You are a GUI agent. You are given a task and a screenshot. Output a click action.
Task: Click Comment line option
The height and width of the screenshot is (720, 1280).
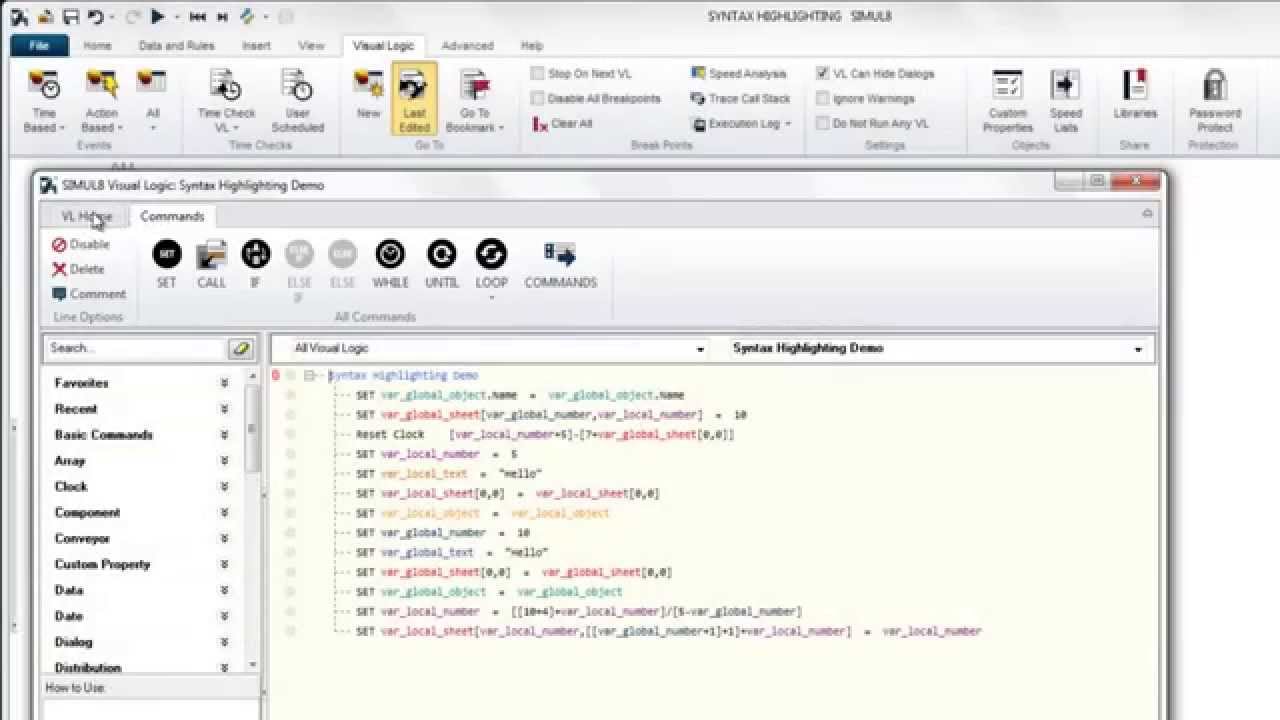pos(89,294)
